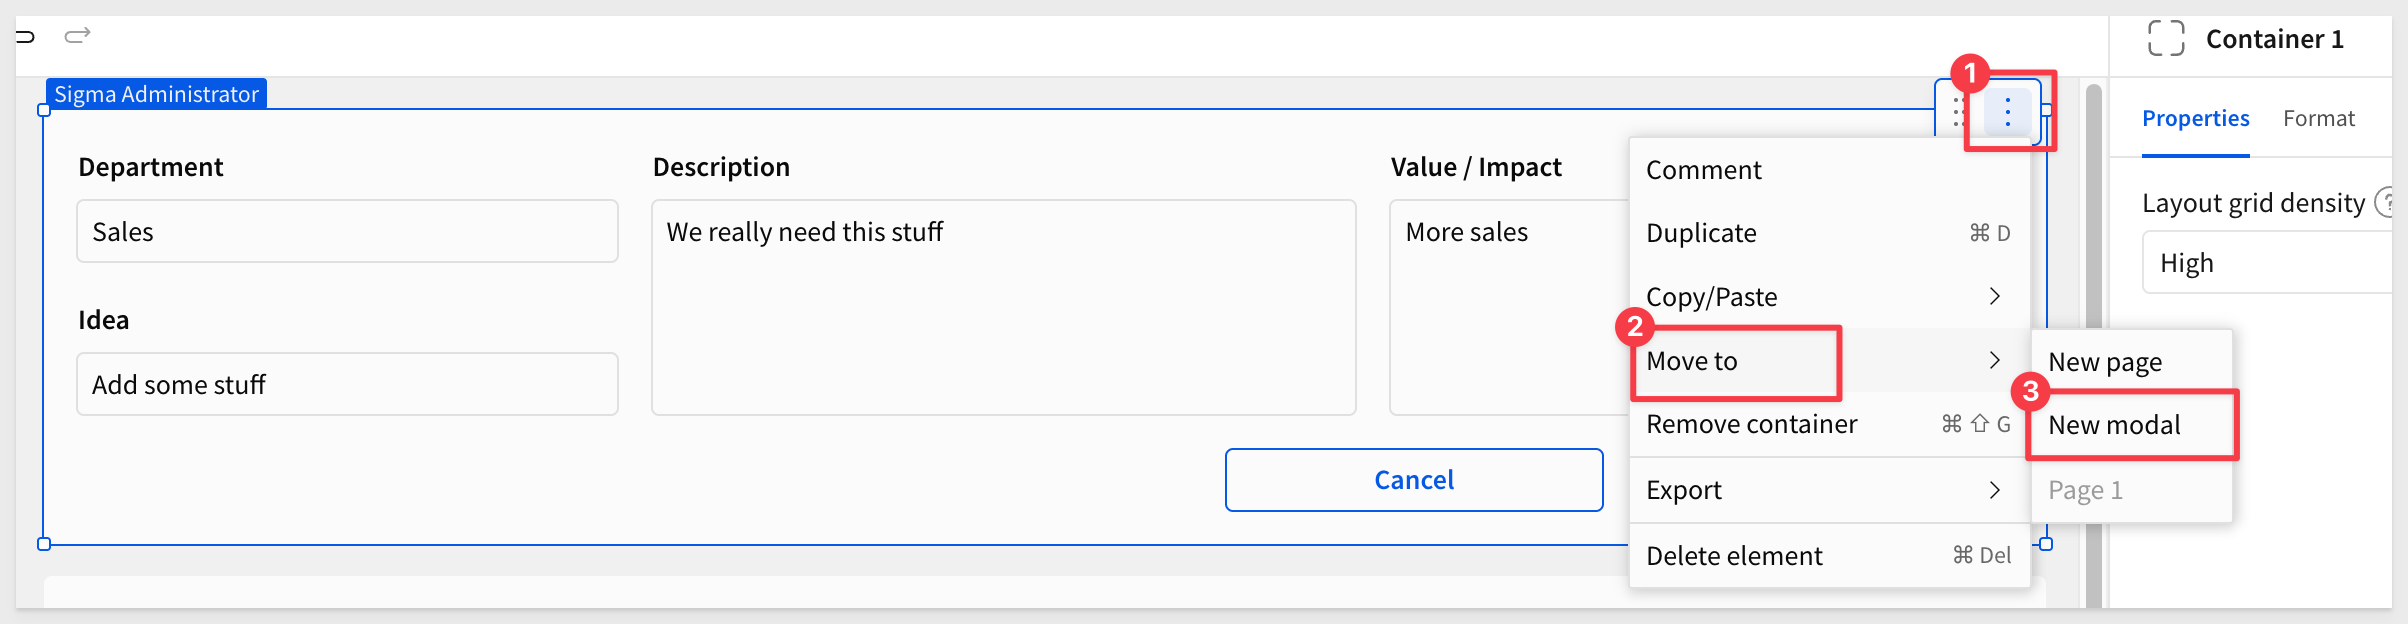Grab the six-dot drag handle icon

(1959, 113)
